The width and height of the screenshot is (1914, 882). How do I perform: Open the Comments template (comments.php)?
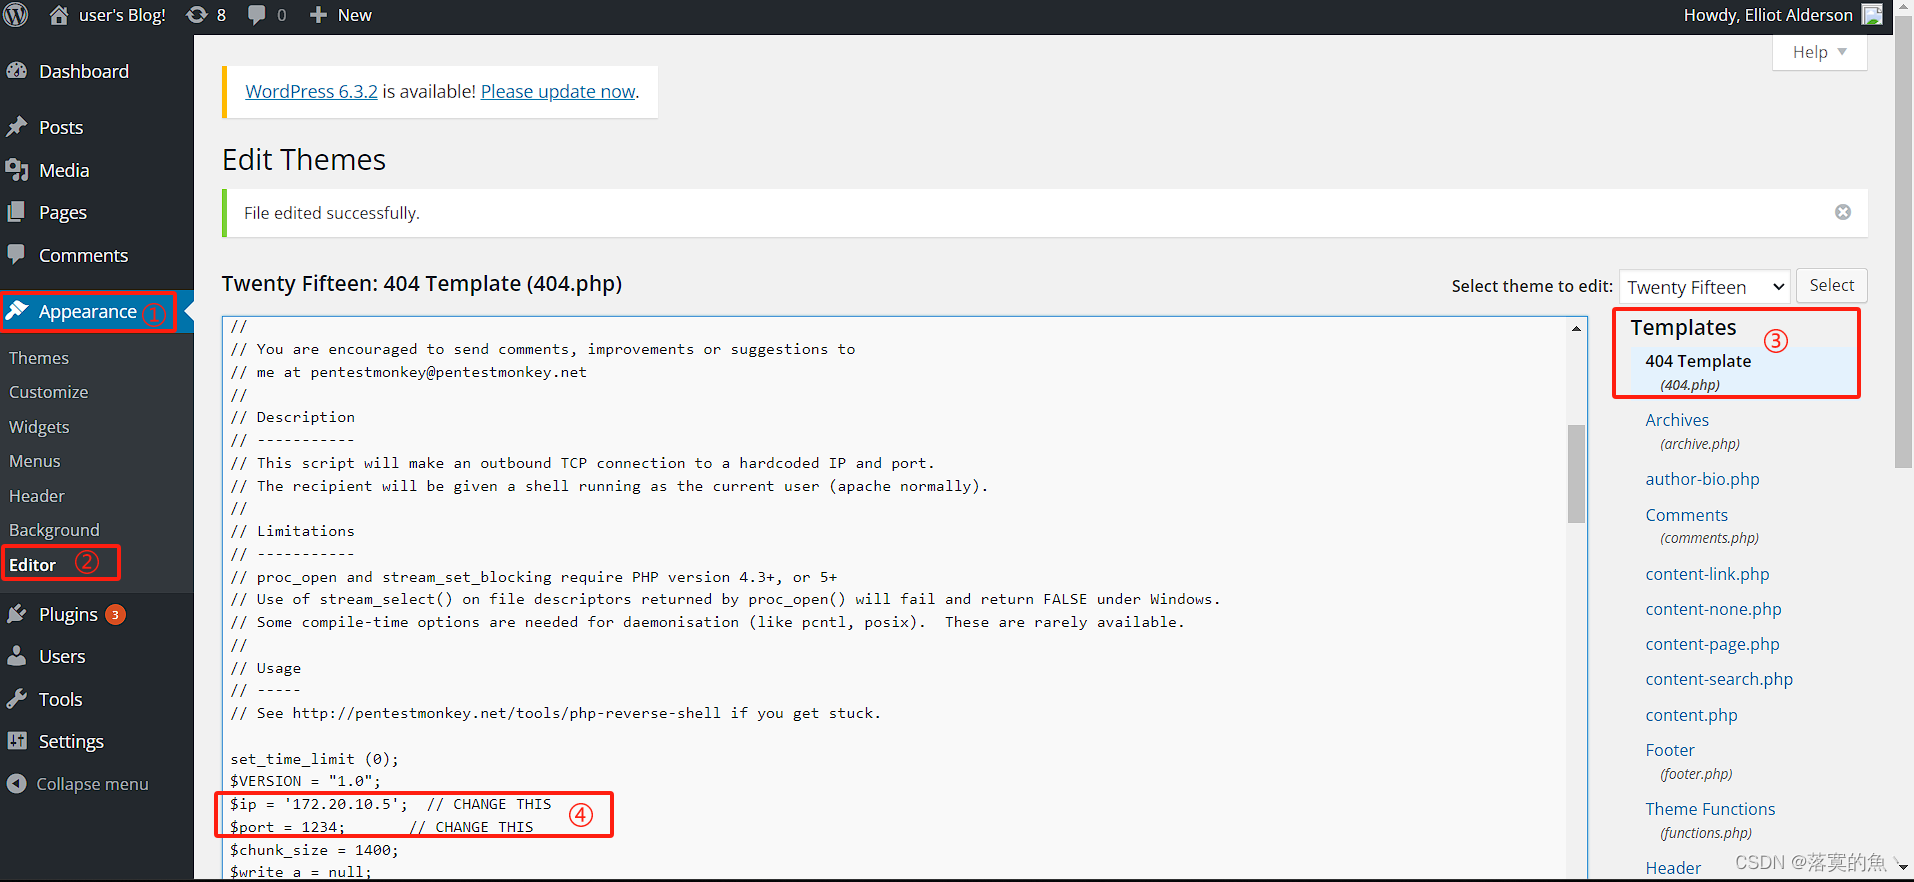1687,515
